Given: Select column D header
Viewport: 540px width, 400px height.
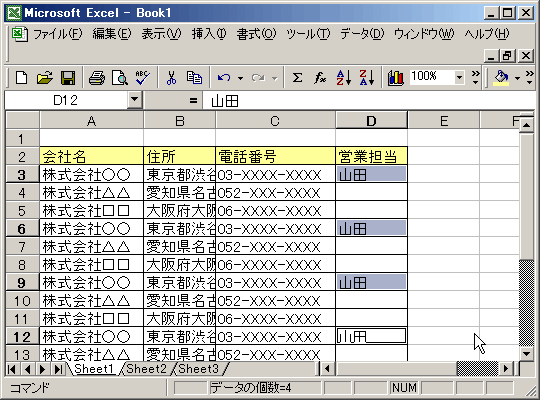Looking at the screenshot, I should tap(372, 121).
